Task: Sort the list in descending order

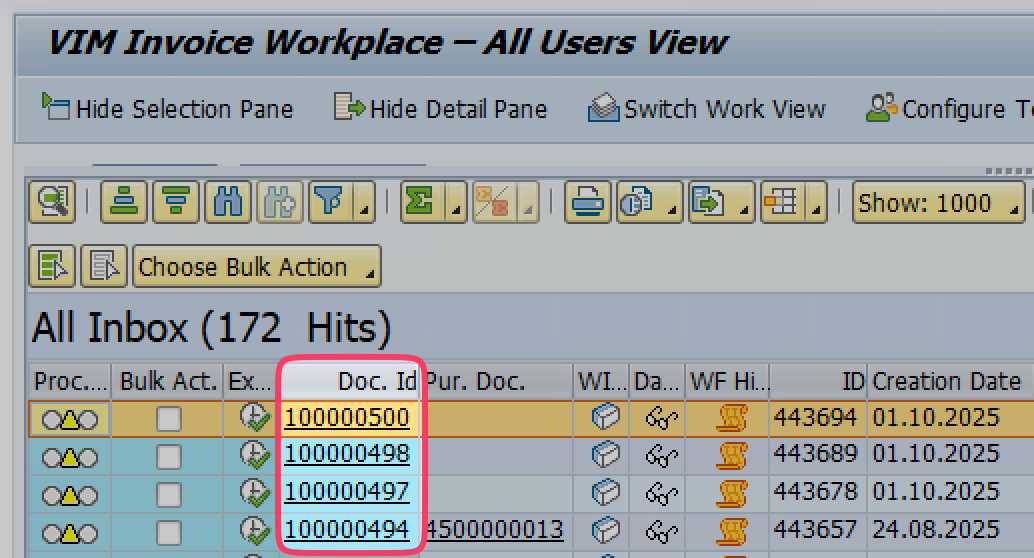Action: tap(176, 203)
